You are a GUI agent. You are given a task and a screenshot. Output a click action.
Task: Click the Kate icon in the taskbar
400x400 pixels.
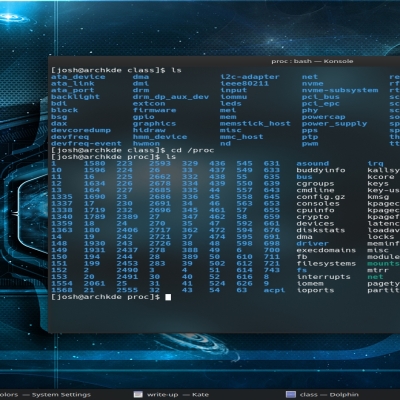tap(138, 395)
